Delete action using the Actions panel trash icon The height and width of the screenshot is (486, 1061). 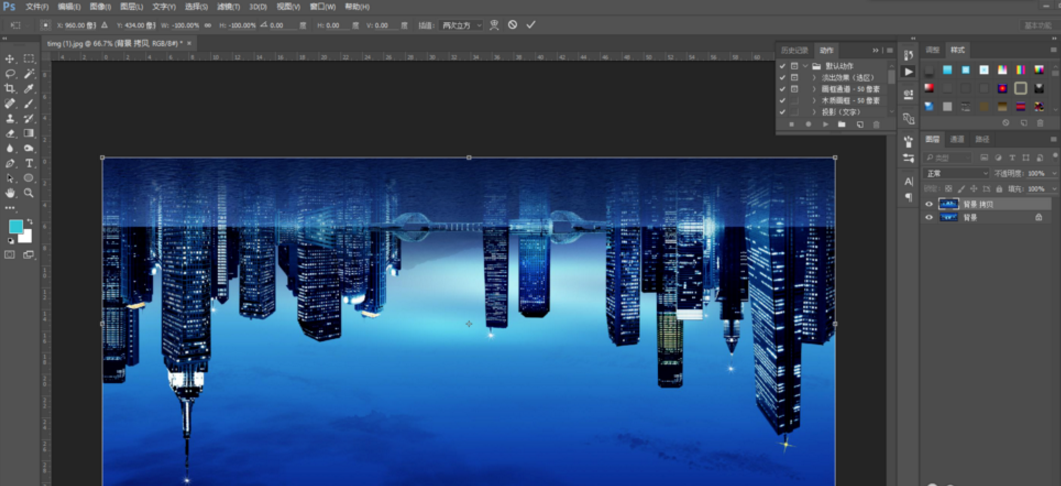click(876, 125)
